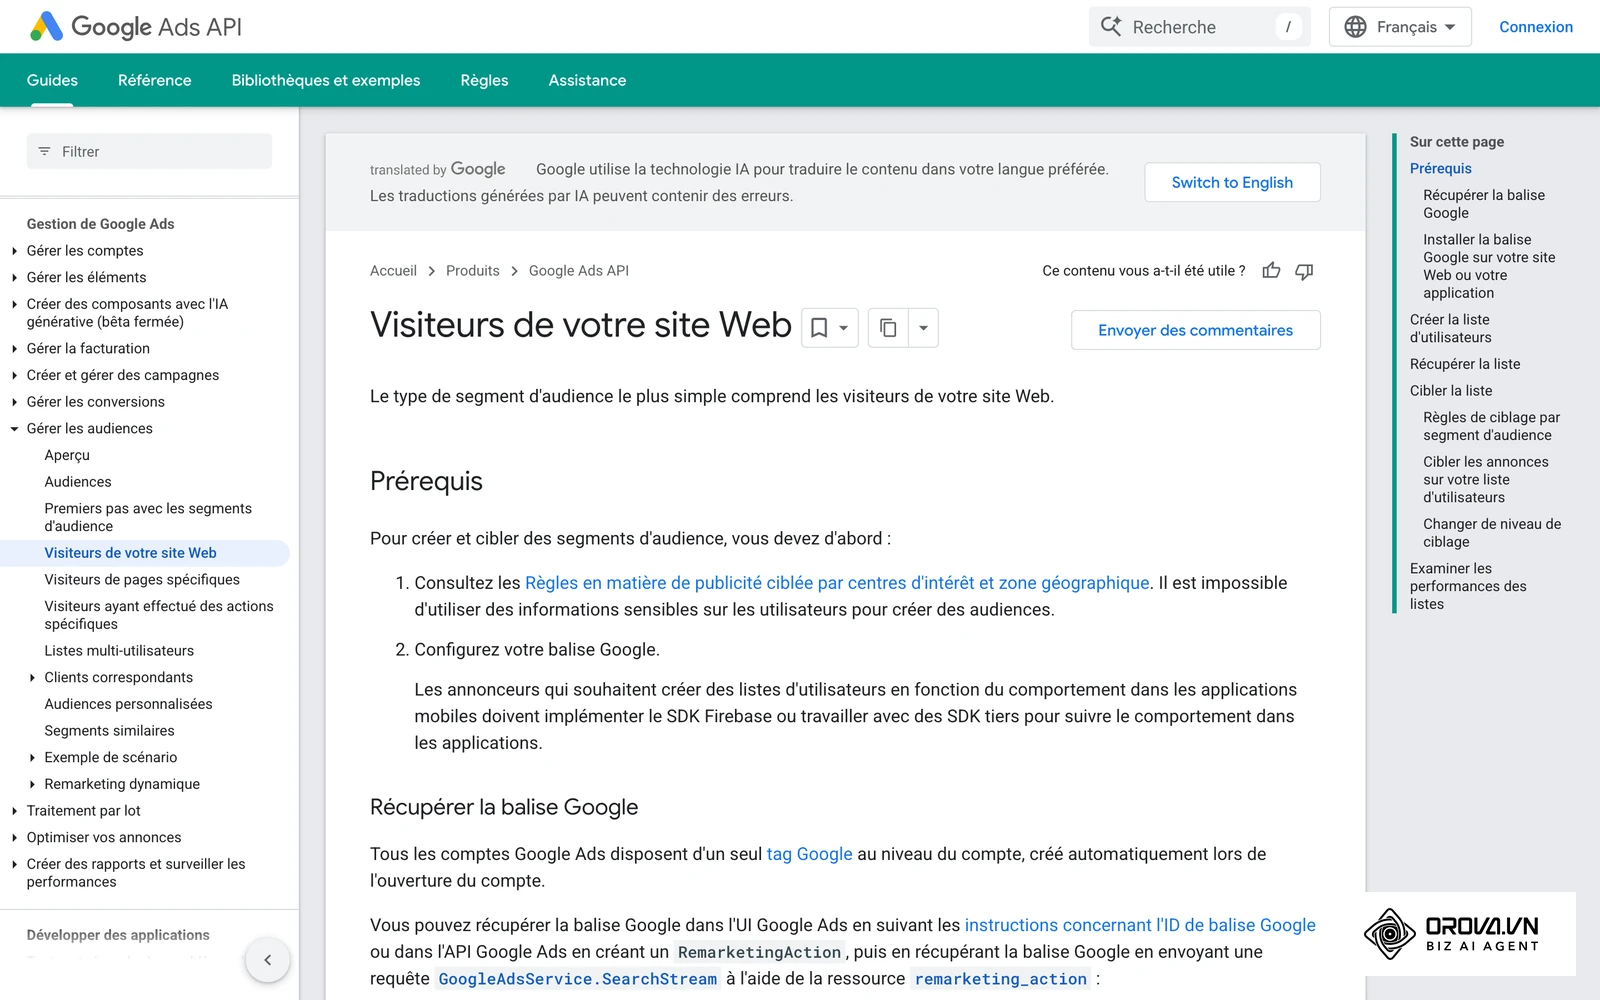The image size is (1600, 1000).
Task: Jump to Récupérer la liste section
Action: pyautogui.click(x=1465, y=364)
